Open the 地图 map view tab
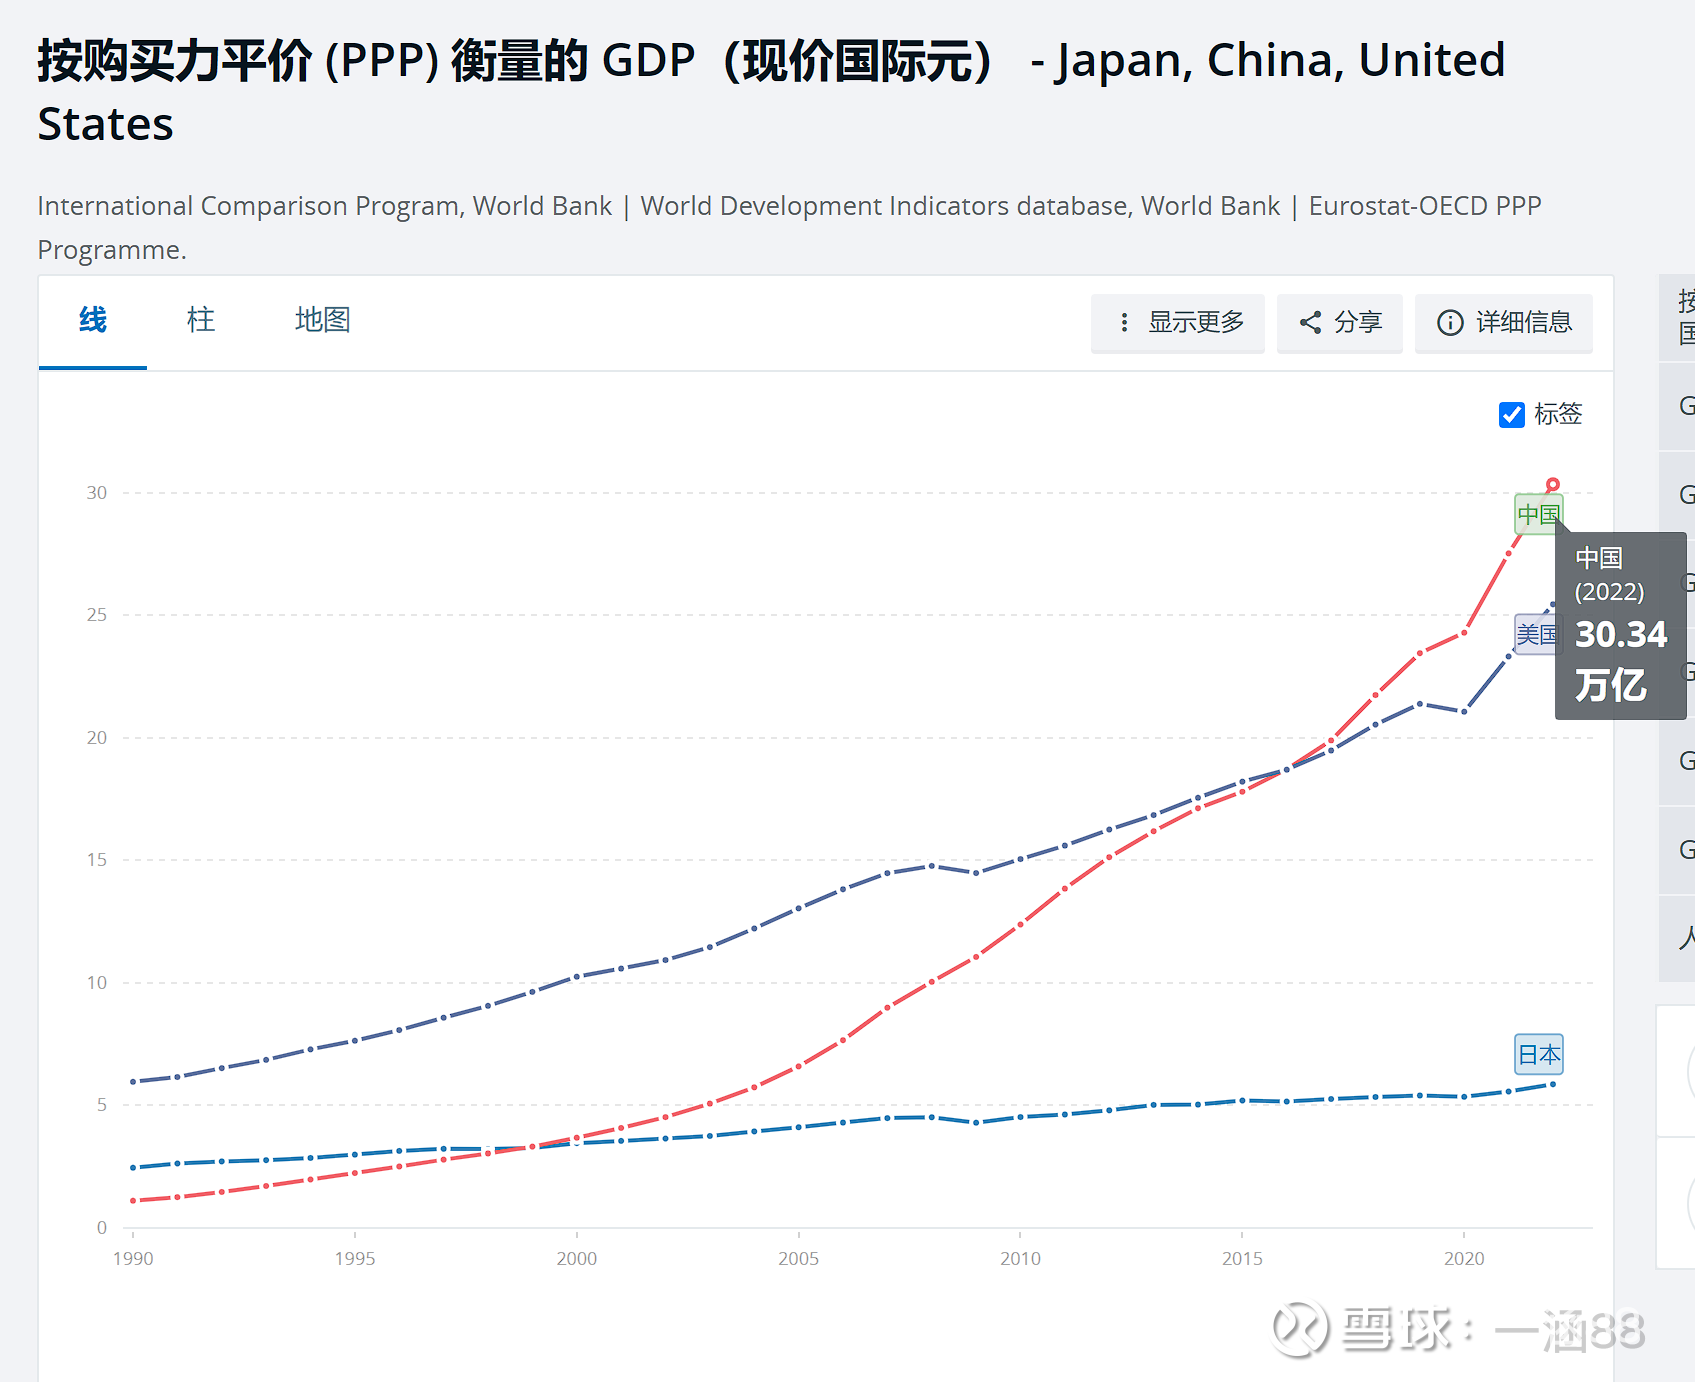The height and width of the screenshot is (1382, 1695). point(321,319)
